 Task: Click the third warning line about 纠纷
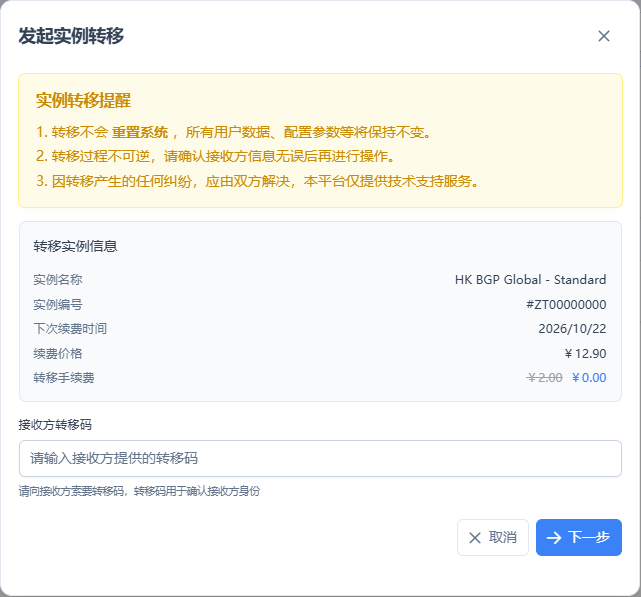pyautogui.click(x=264, y=181)
